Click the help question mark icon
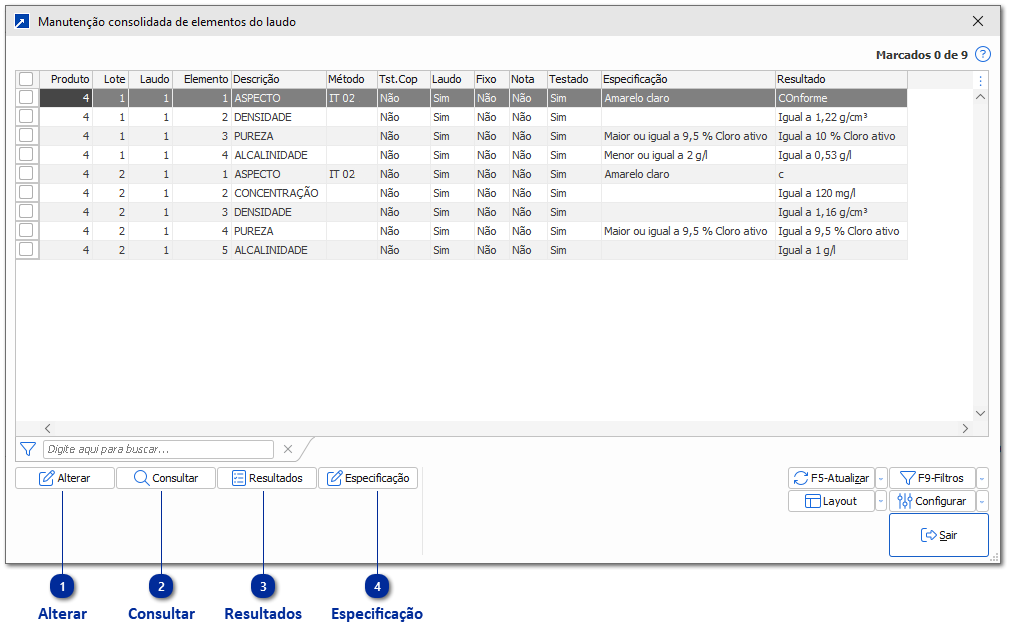 (982, 55)
